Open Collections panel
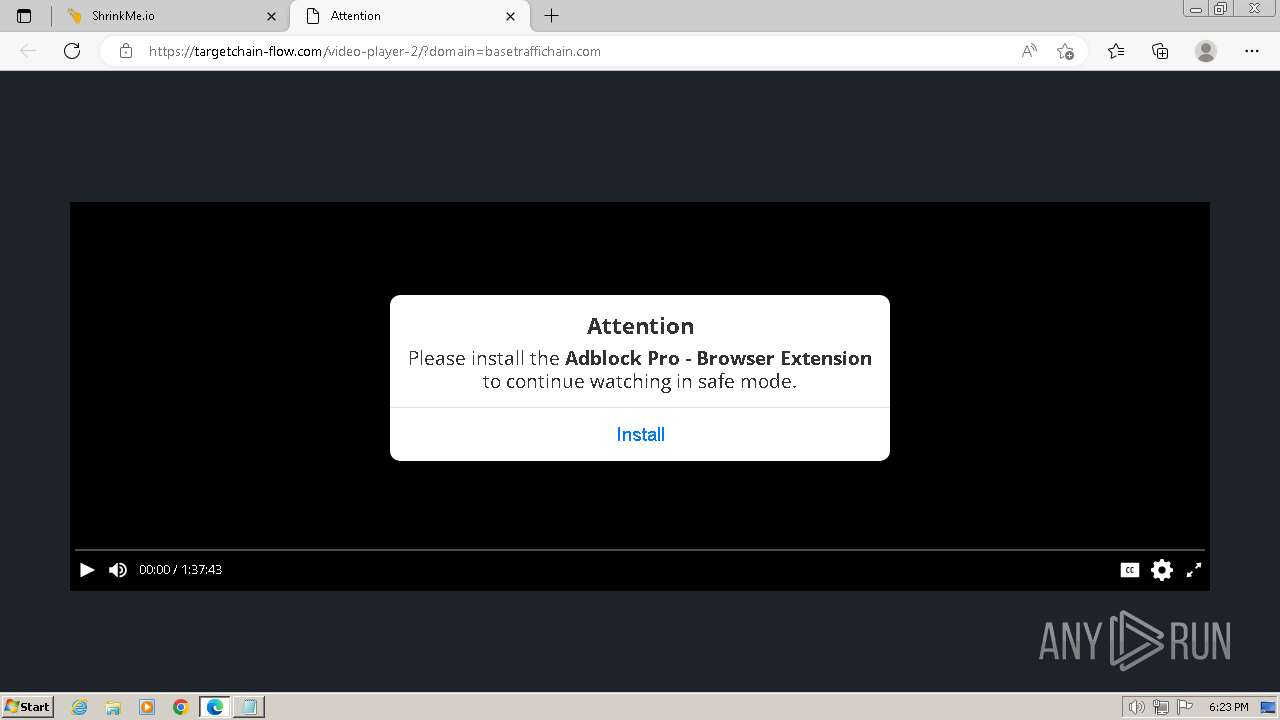1280x720 pixels. [1160, 51]
